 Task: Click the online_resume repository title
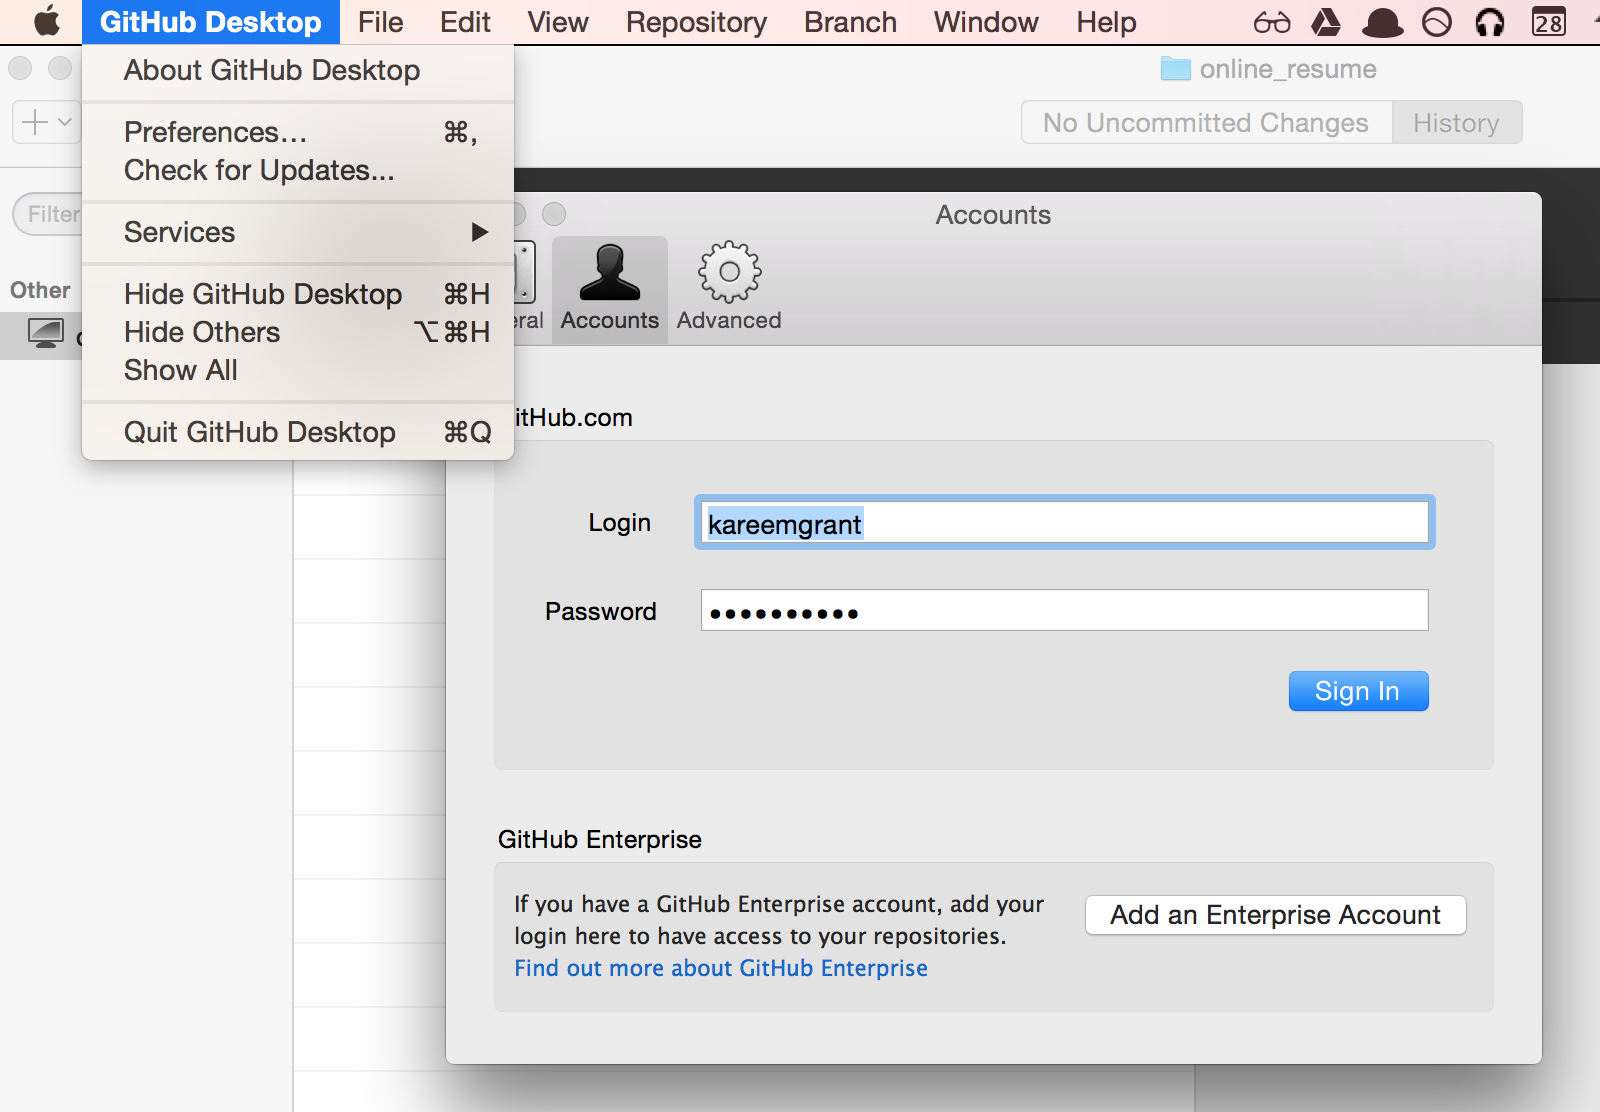1288,69
